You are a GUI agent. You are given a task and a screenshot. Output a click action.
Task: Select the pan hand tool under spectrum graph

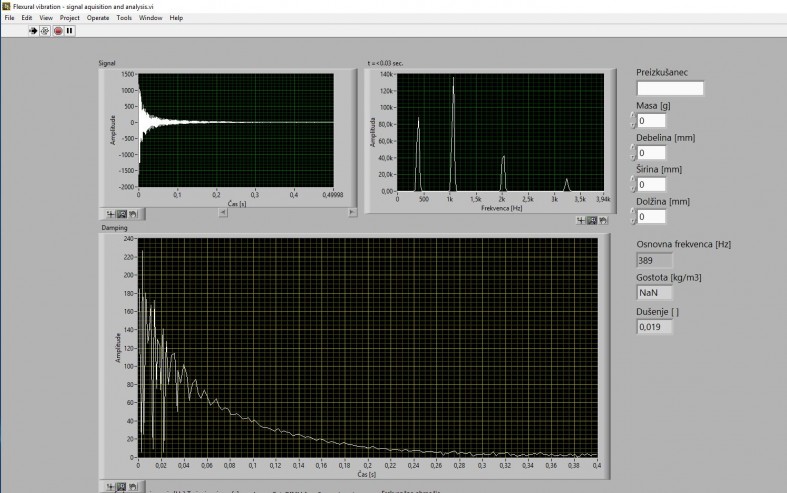click(x=603, y=220)
